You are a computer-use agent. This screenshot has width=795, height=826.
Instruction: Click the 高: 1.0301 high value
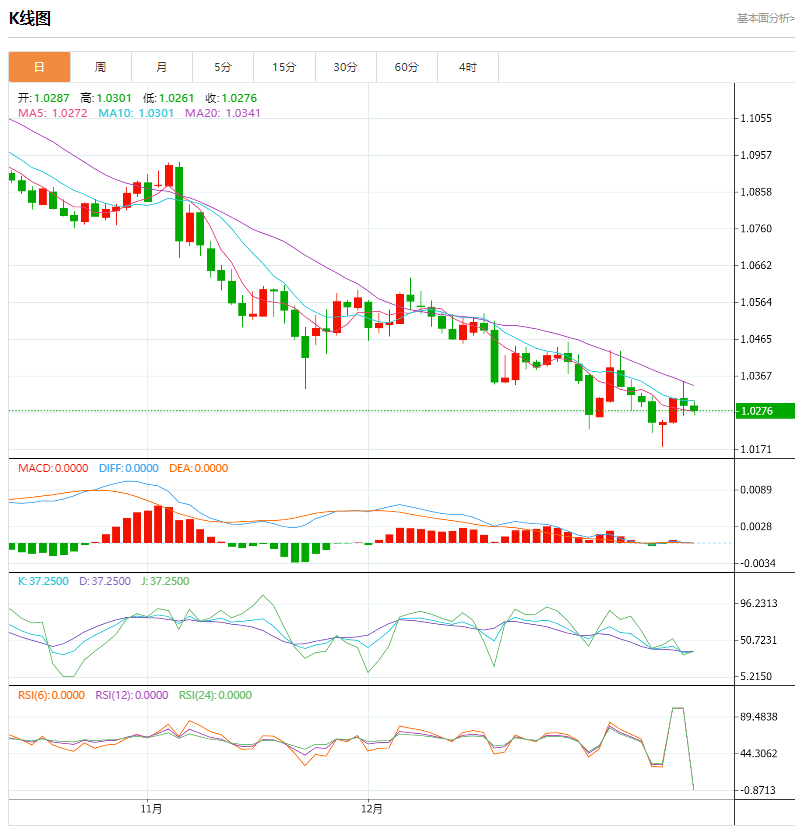(x=106, y=98)
